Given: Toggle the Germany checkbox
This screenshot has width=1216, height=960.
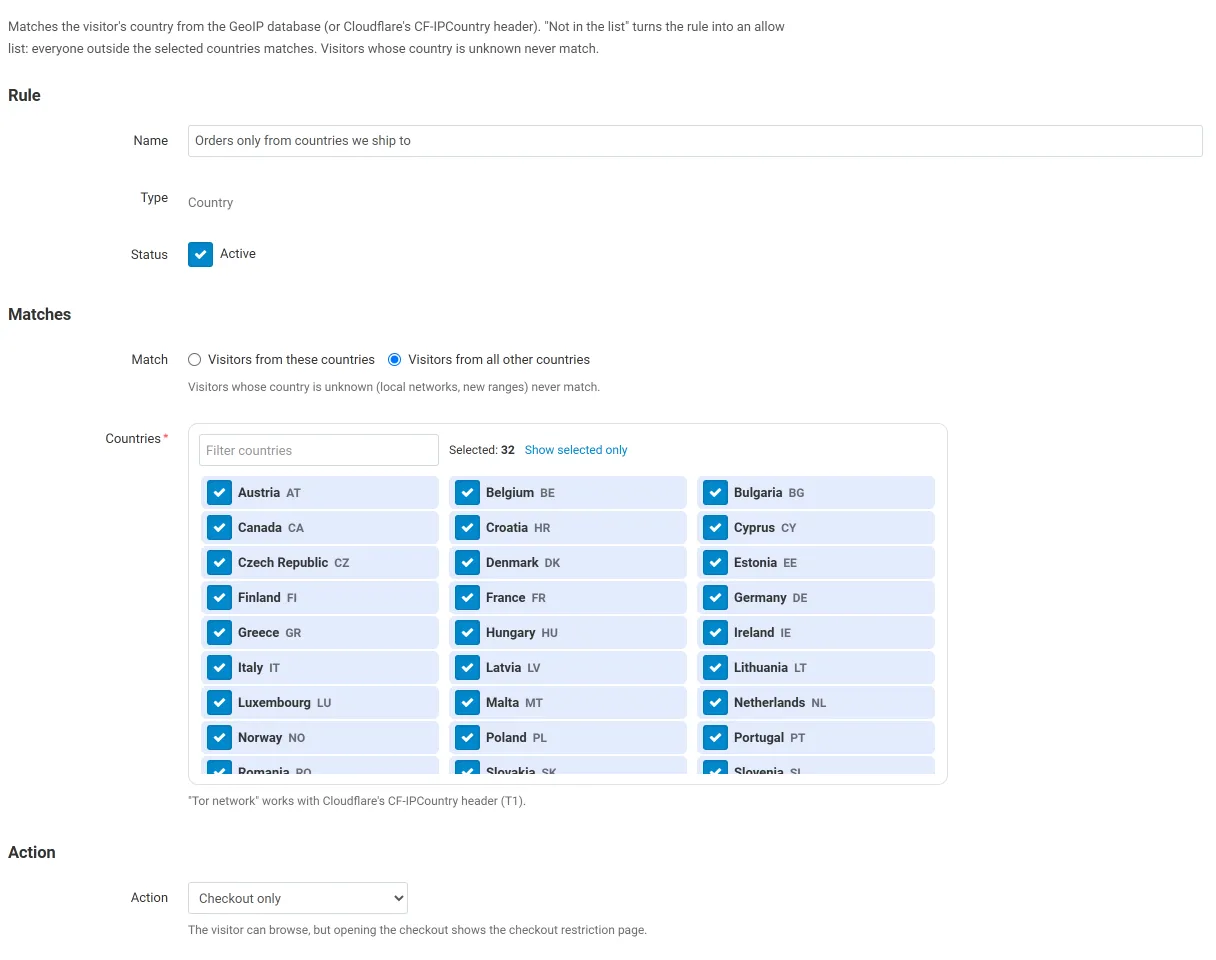Looking at the screenshot, I should point(716,598).
